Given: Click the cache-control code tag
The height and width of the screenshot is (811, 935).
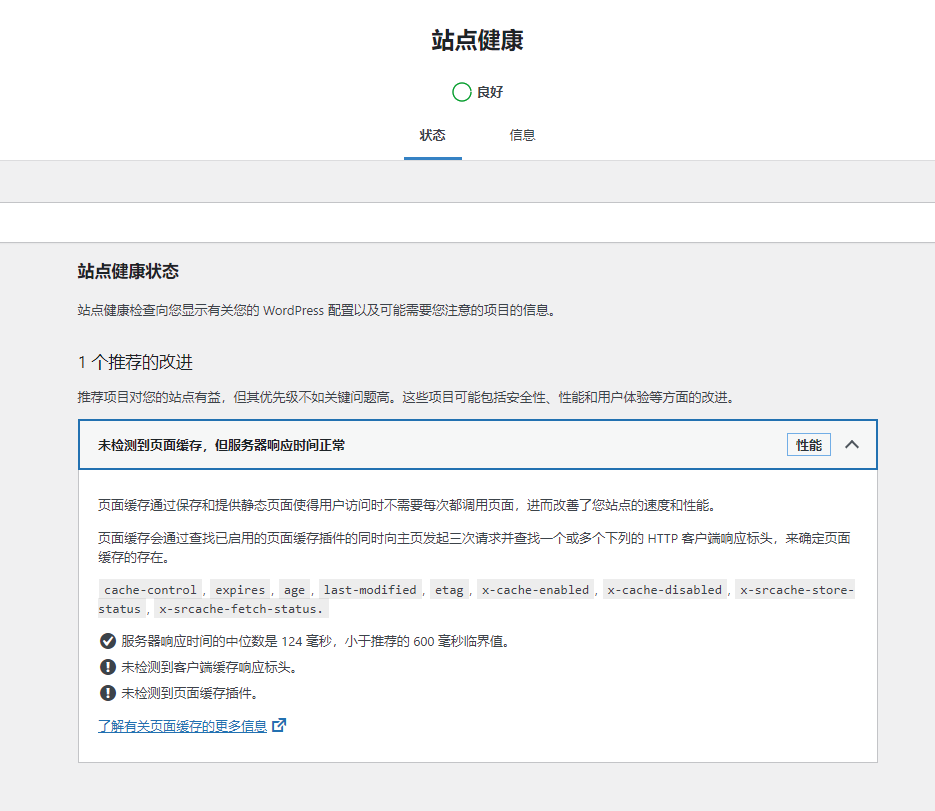Looking at the screenshot, I should tap(150, 590).
